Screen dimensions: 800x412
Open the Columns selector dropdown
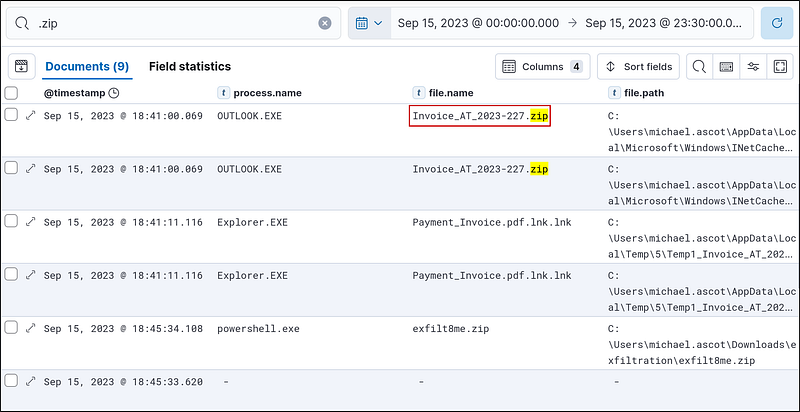tap(542, 67)
